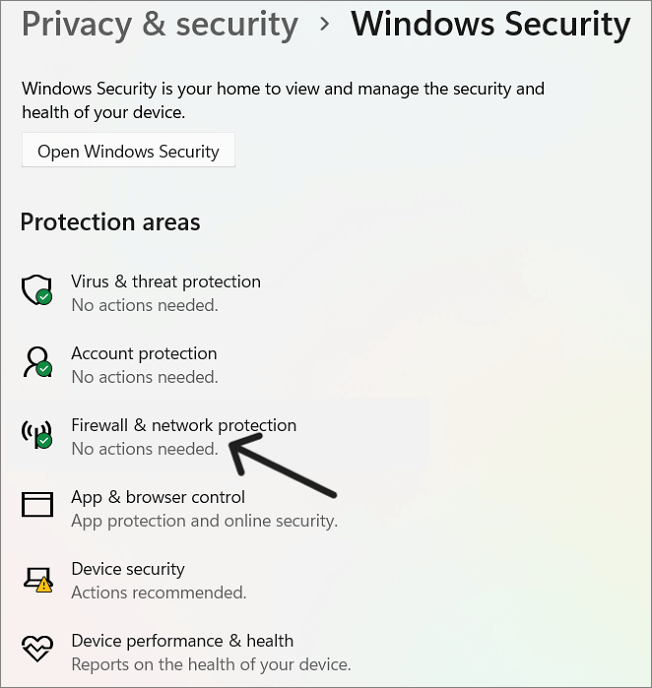Screen dimensions: 652x688
Task: Select Device performance & health label
Action: click(182, 642)
